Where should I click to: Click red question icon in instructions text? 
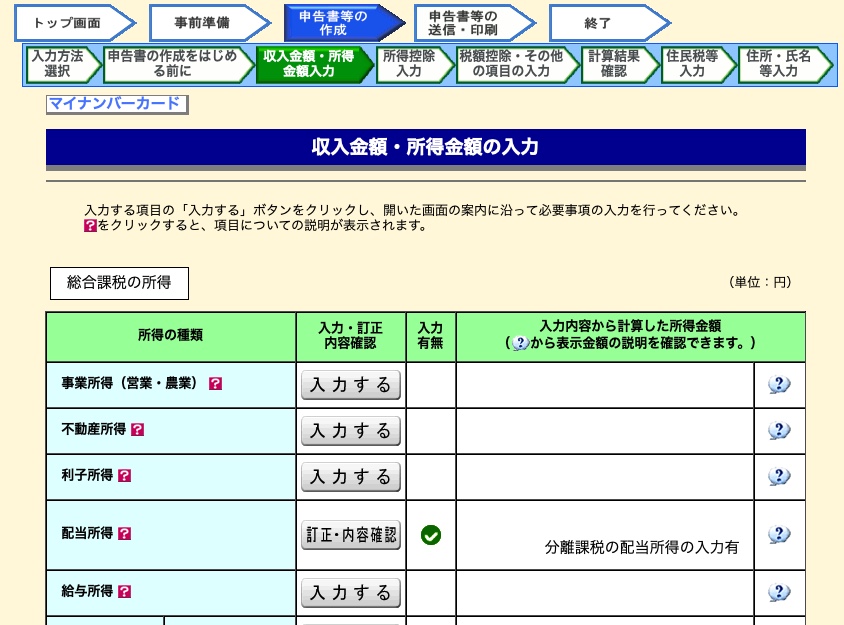pyautogui.click(x=90, y=226)
